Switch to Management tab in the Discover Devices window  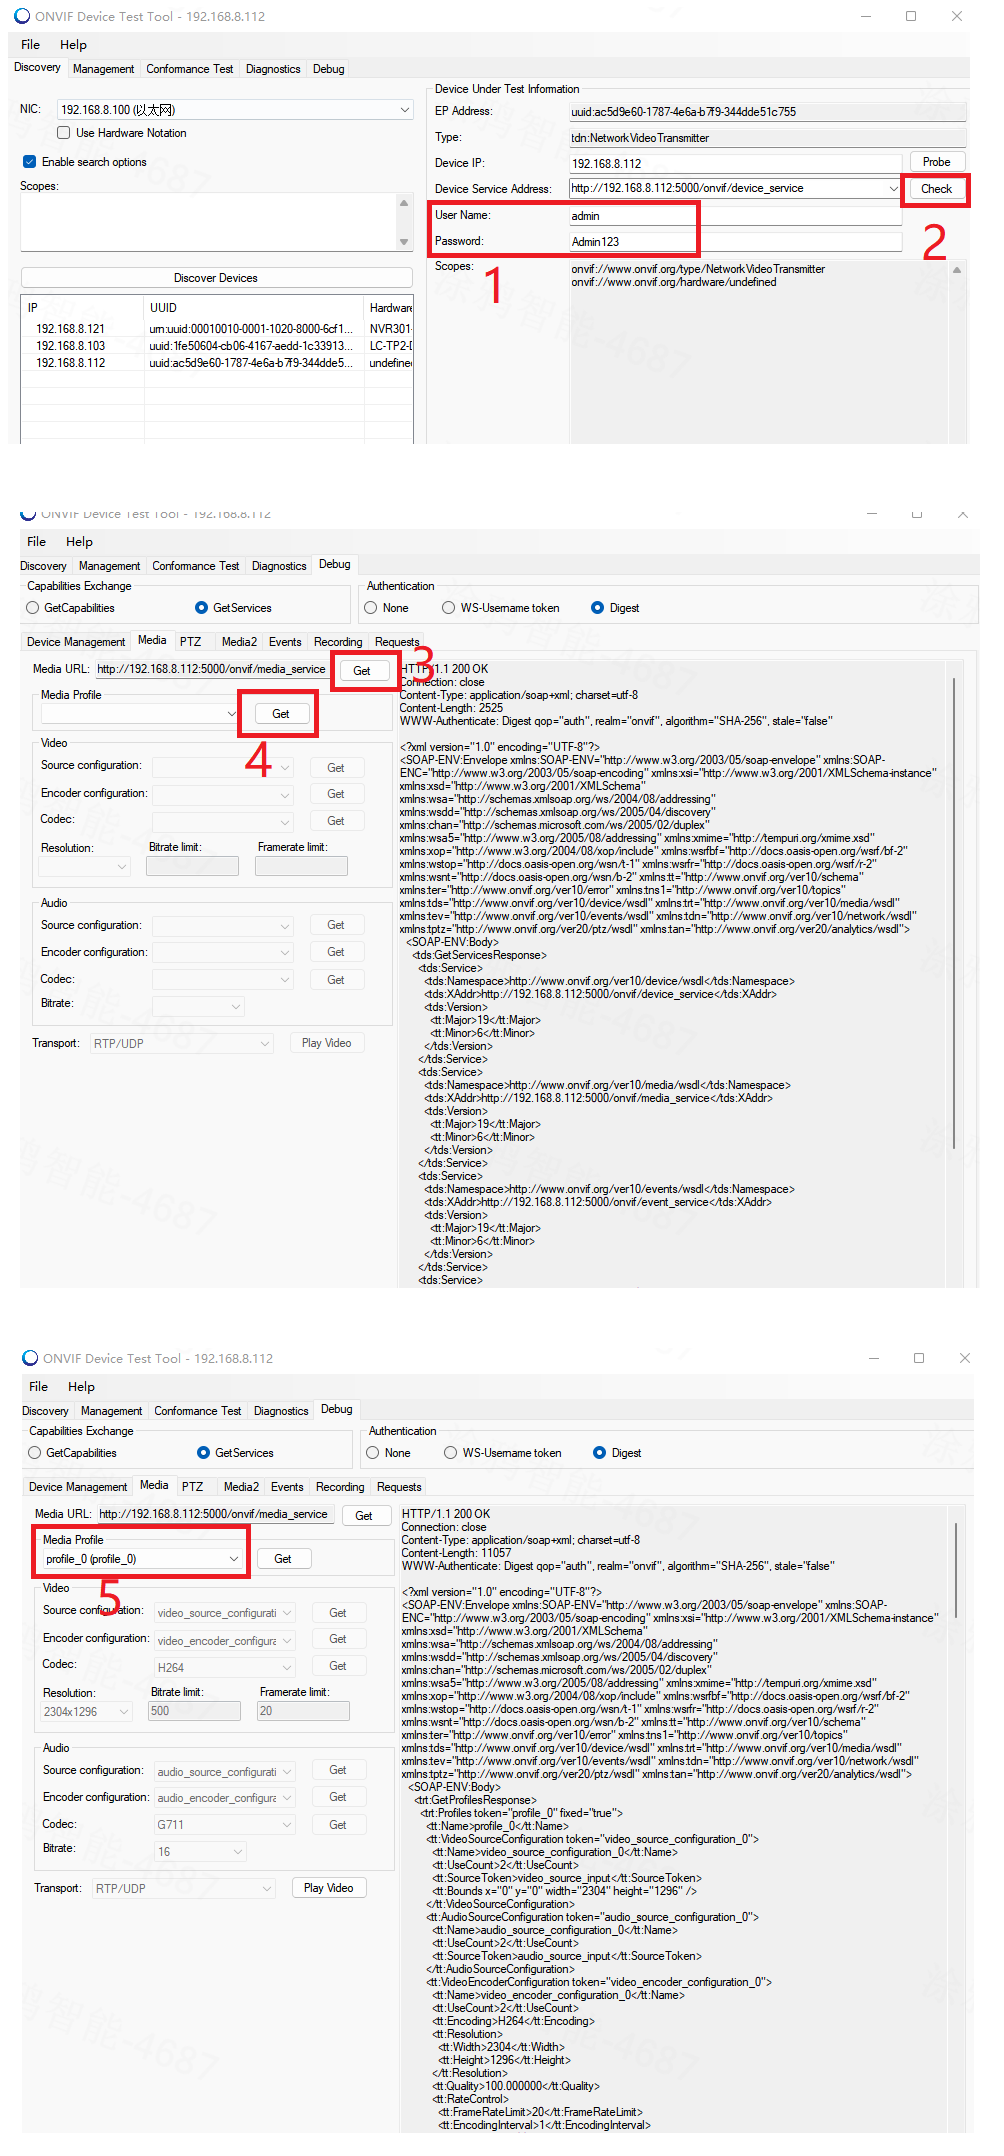point(103,69)
